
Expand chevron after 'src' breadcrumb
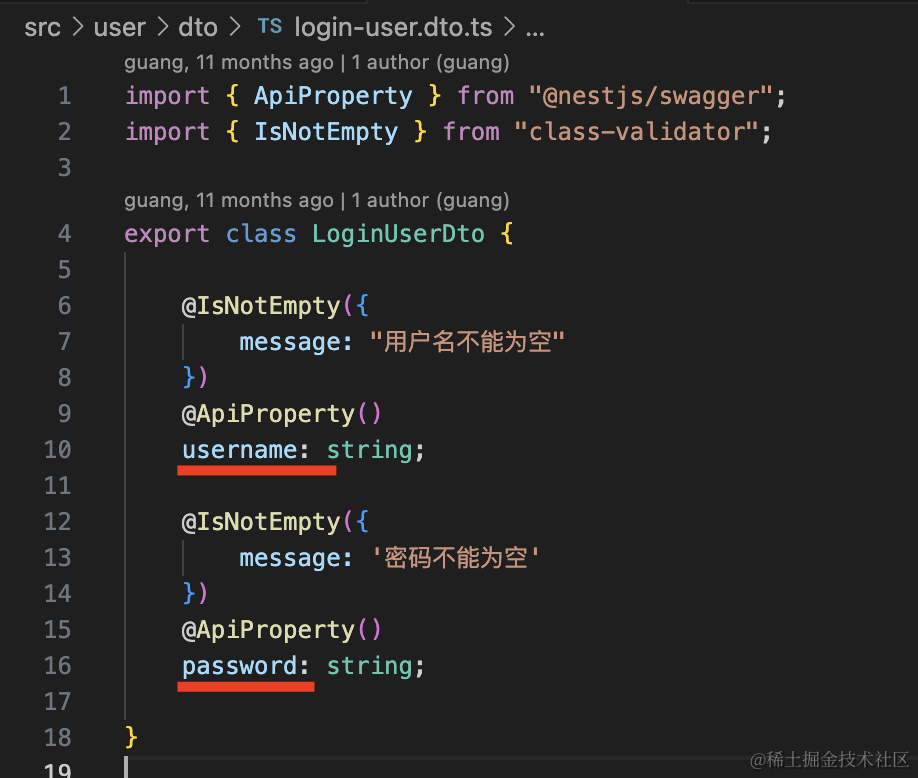[77, 26]
